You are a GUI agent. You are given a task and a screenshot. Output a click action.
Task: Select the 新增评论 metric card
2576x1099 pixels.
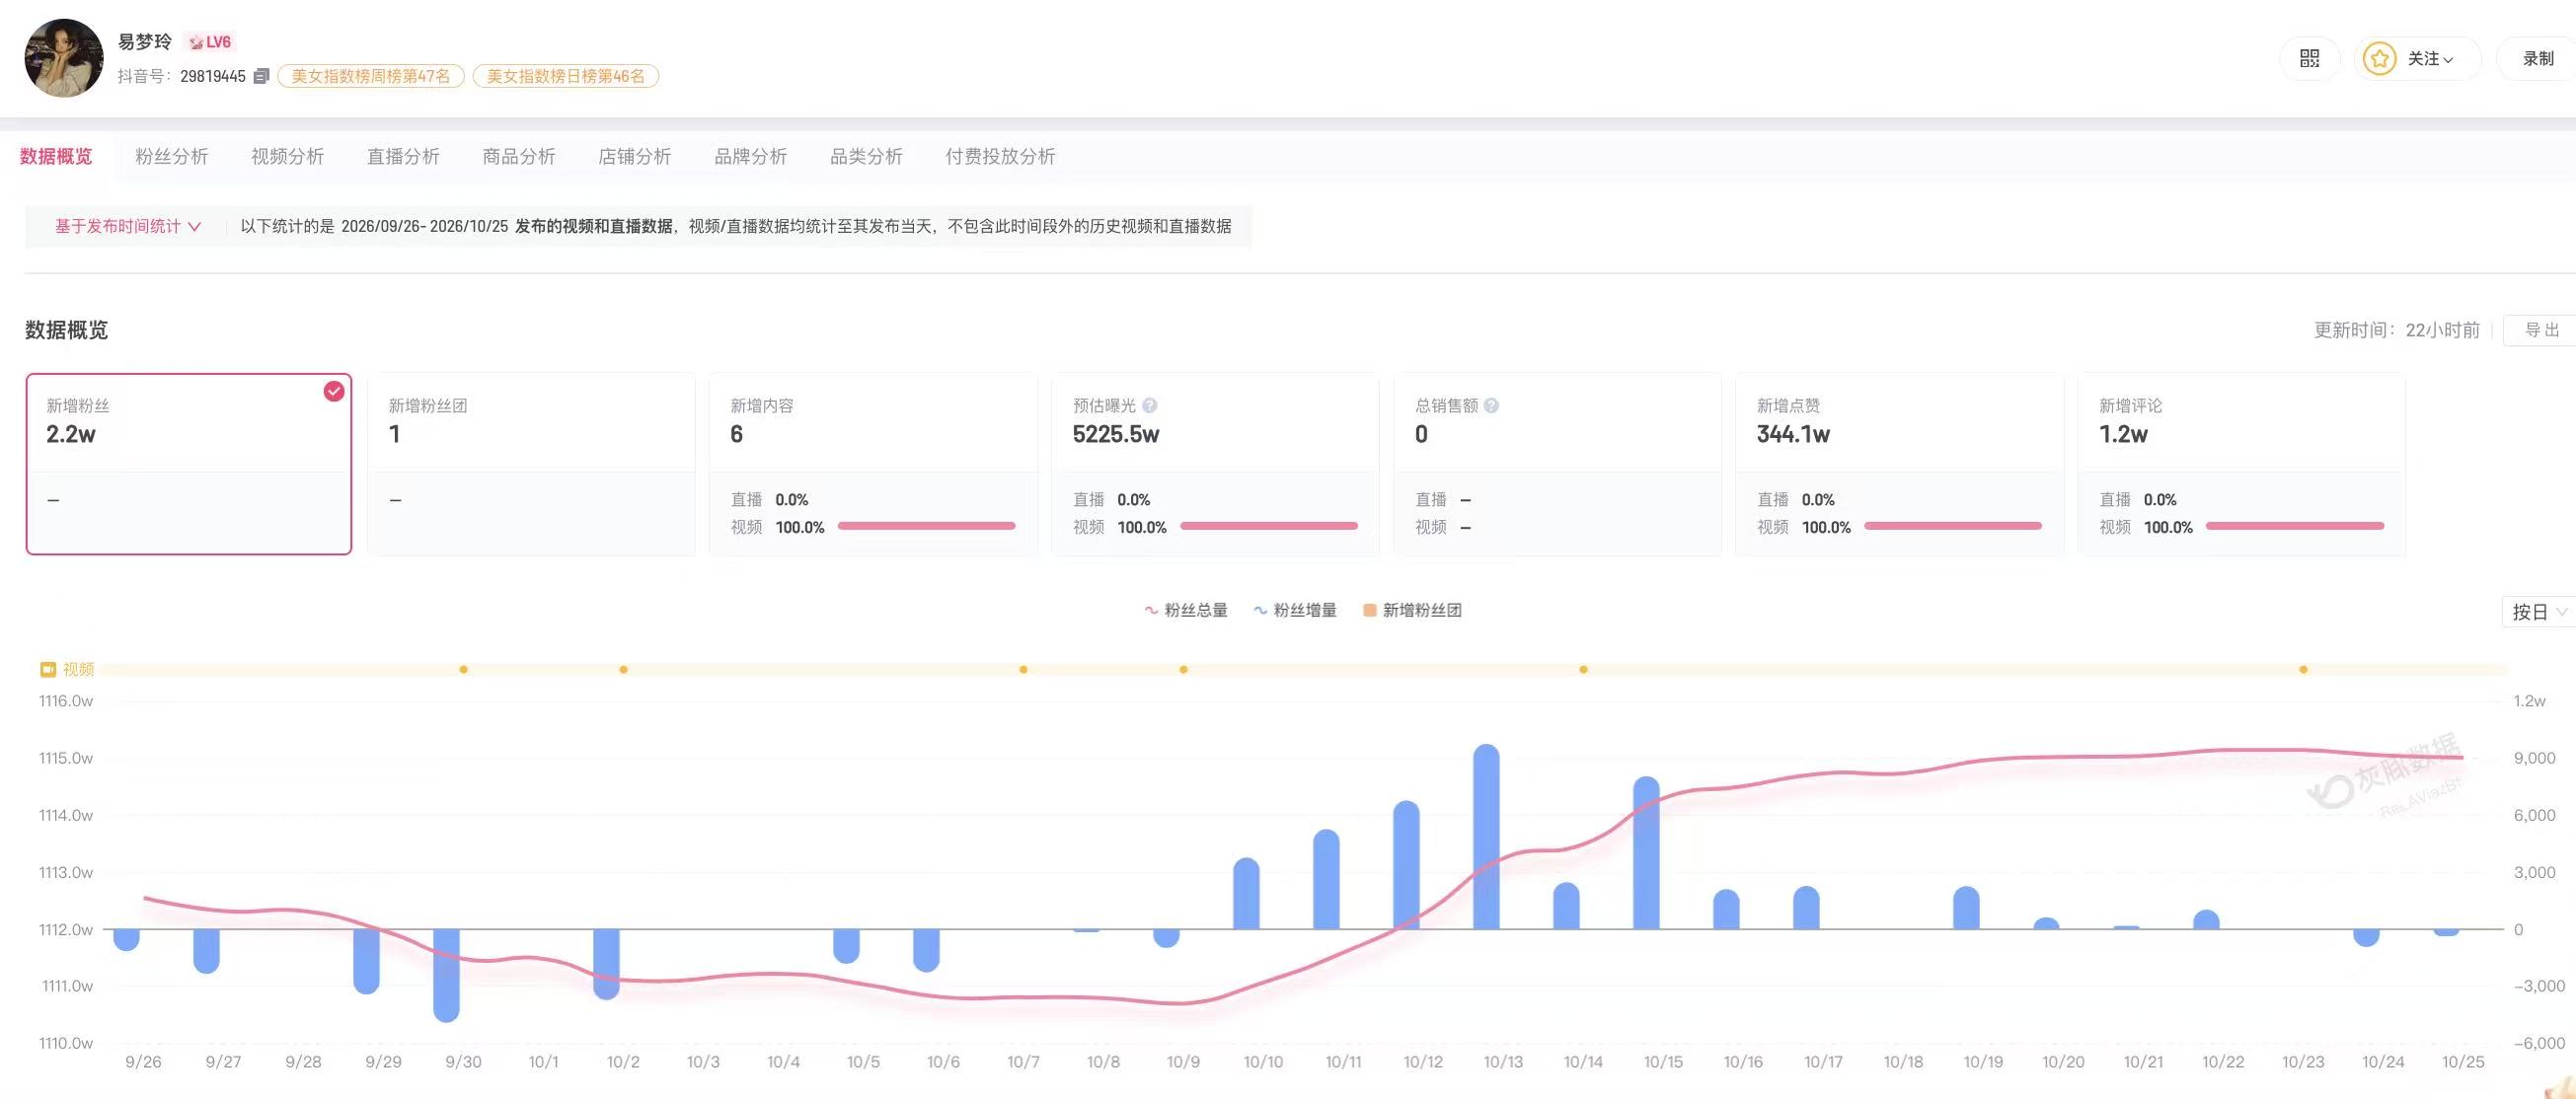point(2241,464)
